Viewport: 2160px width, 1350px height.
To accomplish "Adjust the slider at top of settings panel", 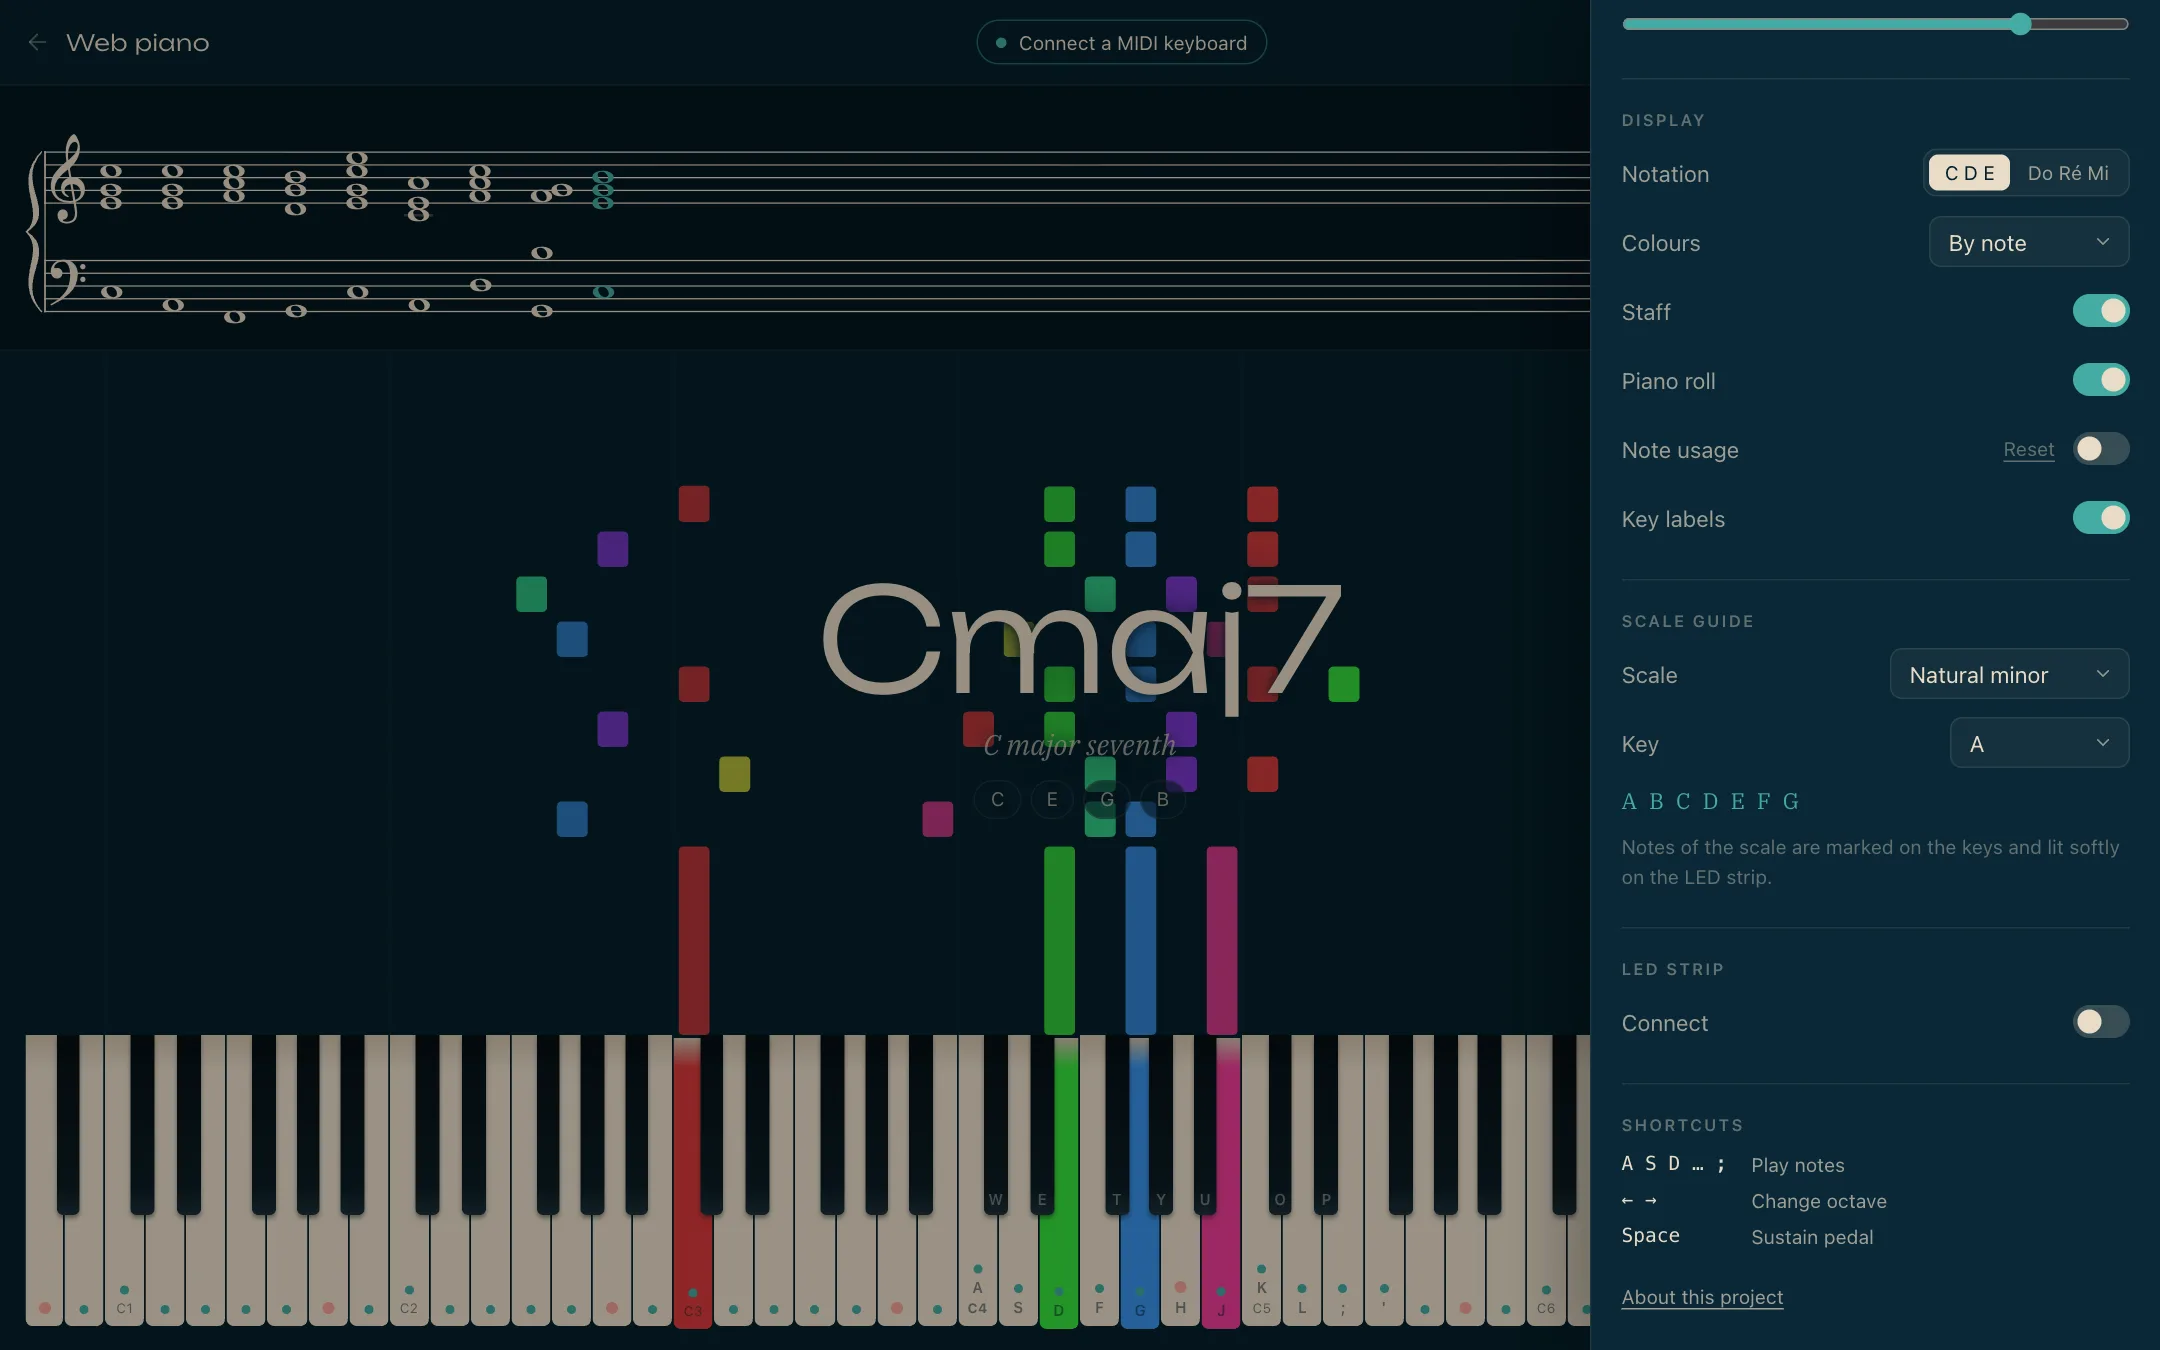I will [x=1875, y=24].
